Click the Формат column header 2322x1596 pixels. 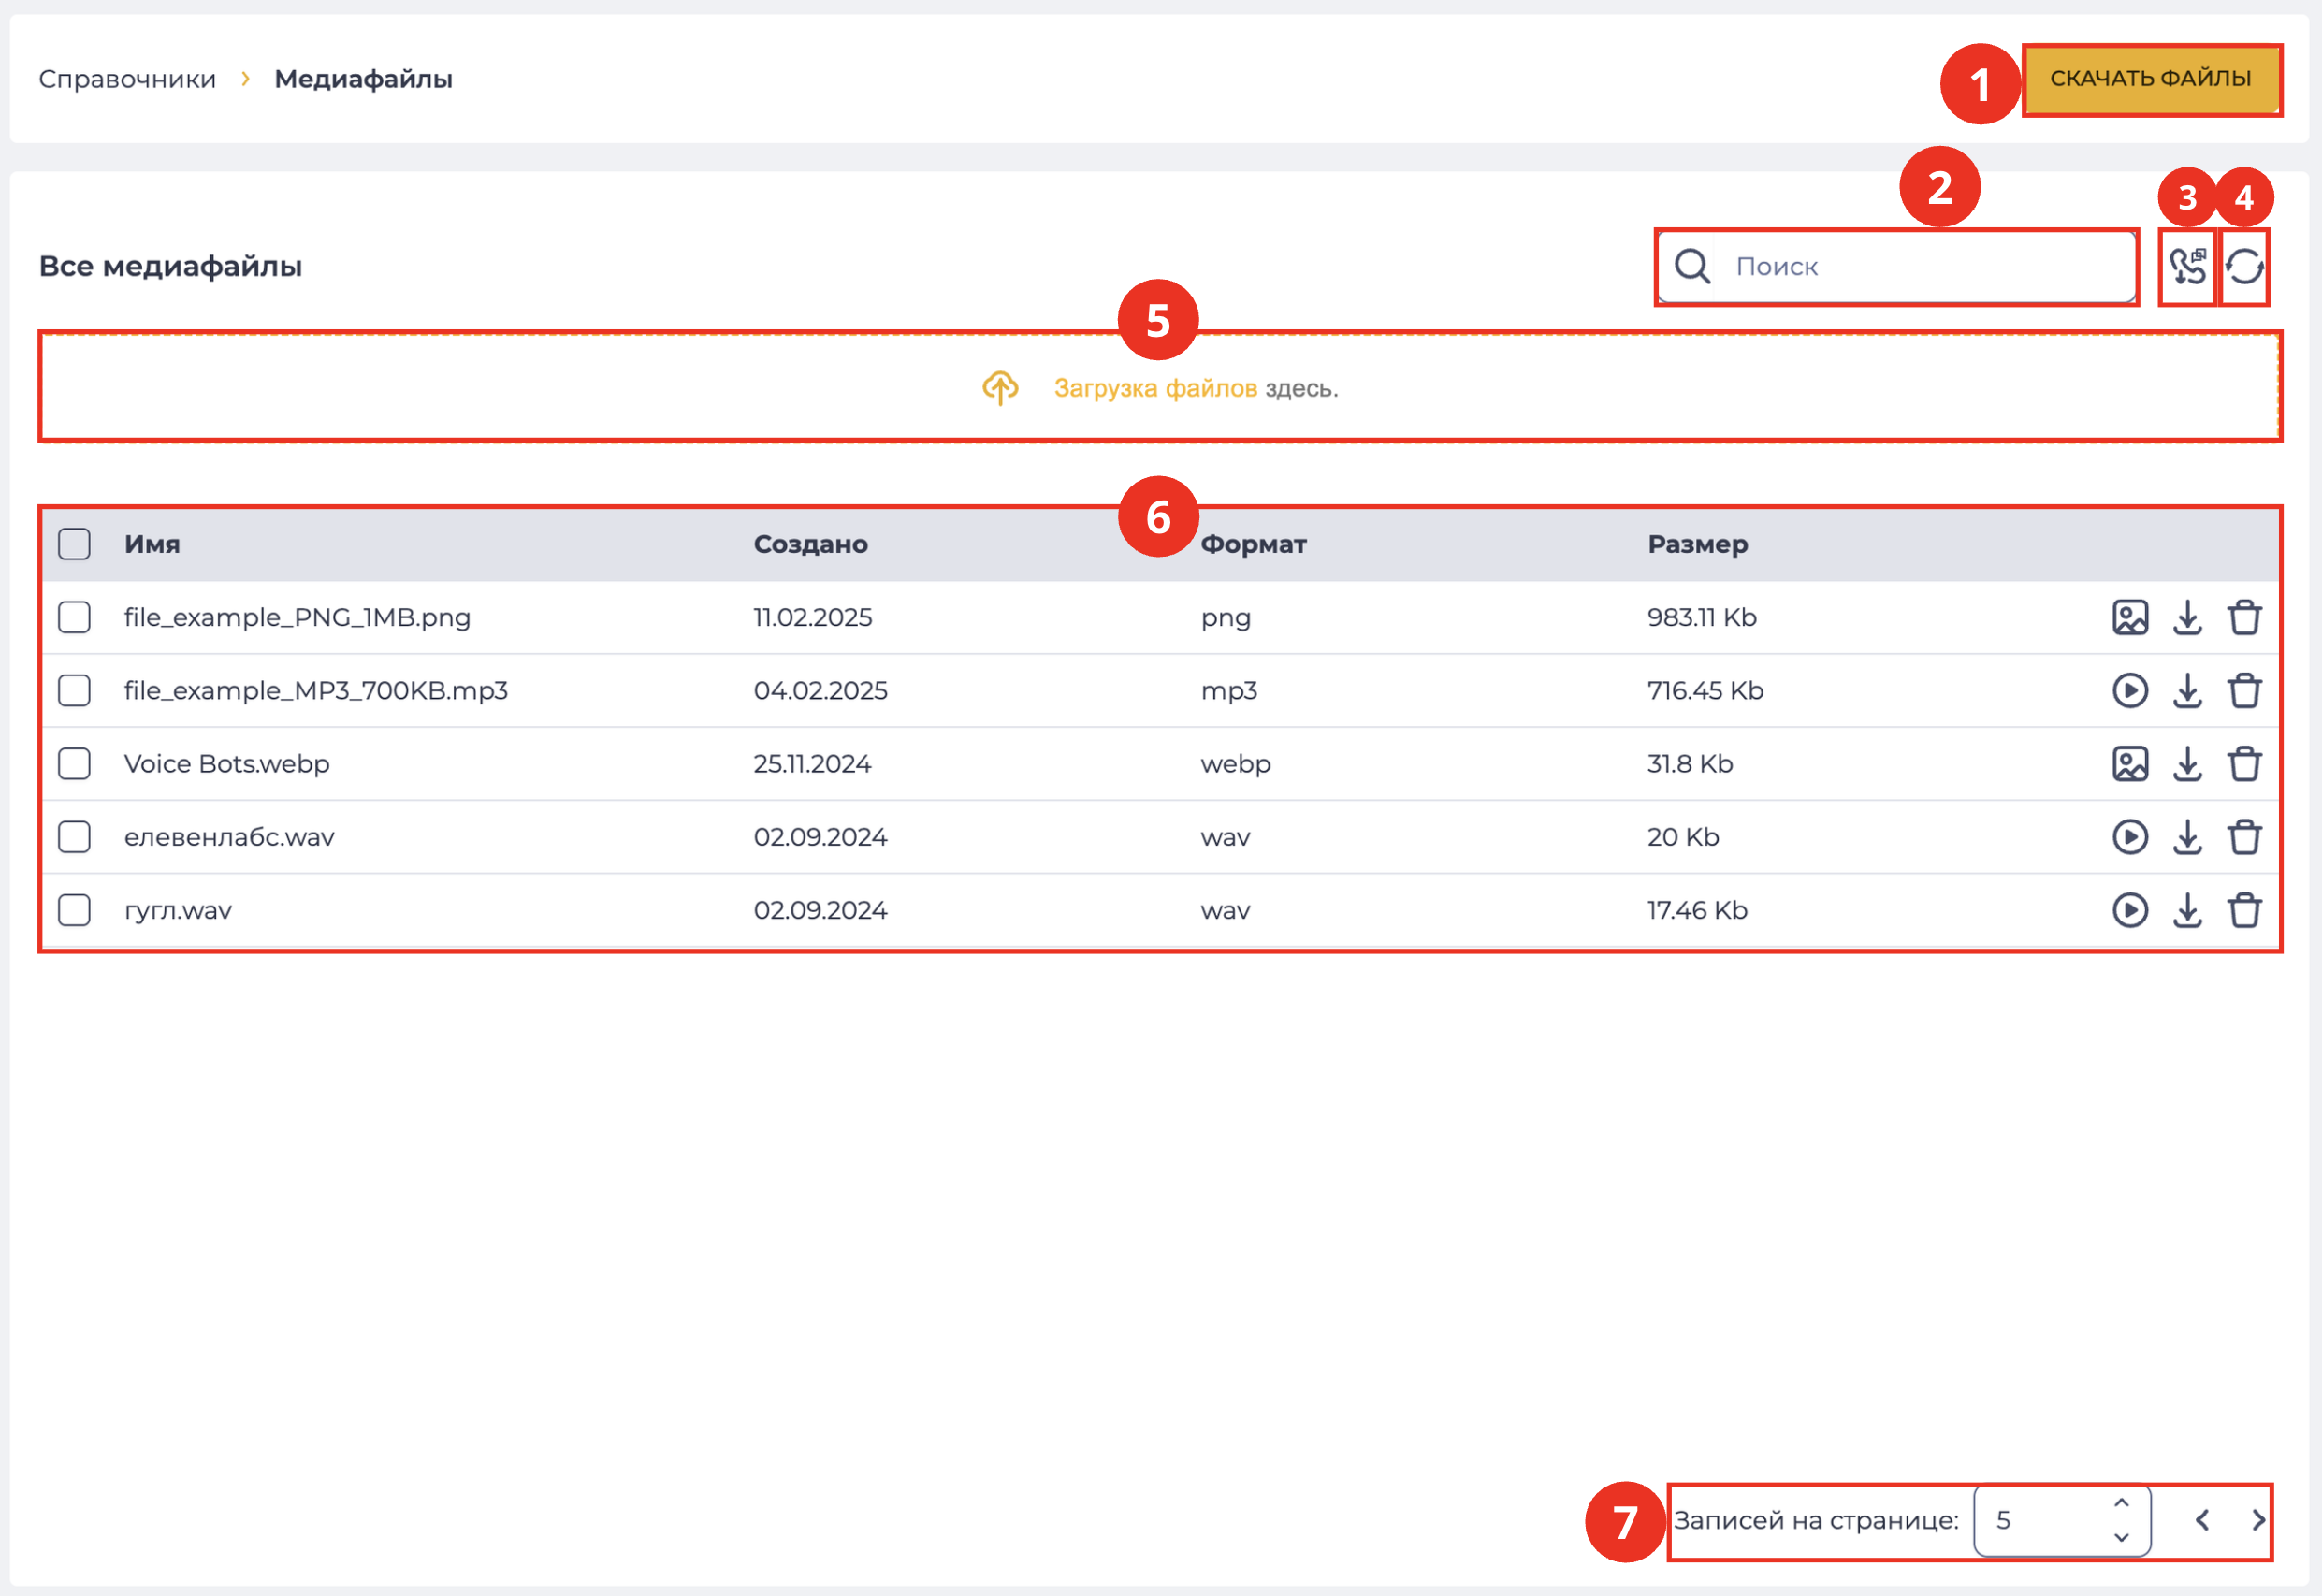click(x=1253, y=544)
